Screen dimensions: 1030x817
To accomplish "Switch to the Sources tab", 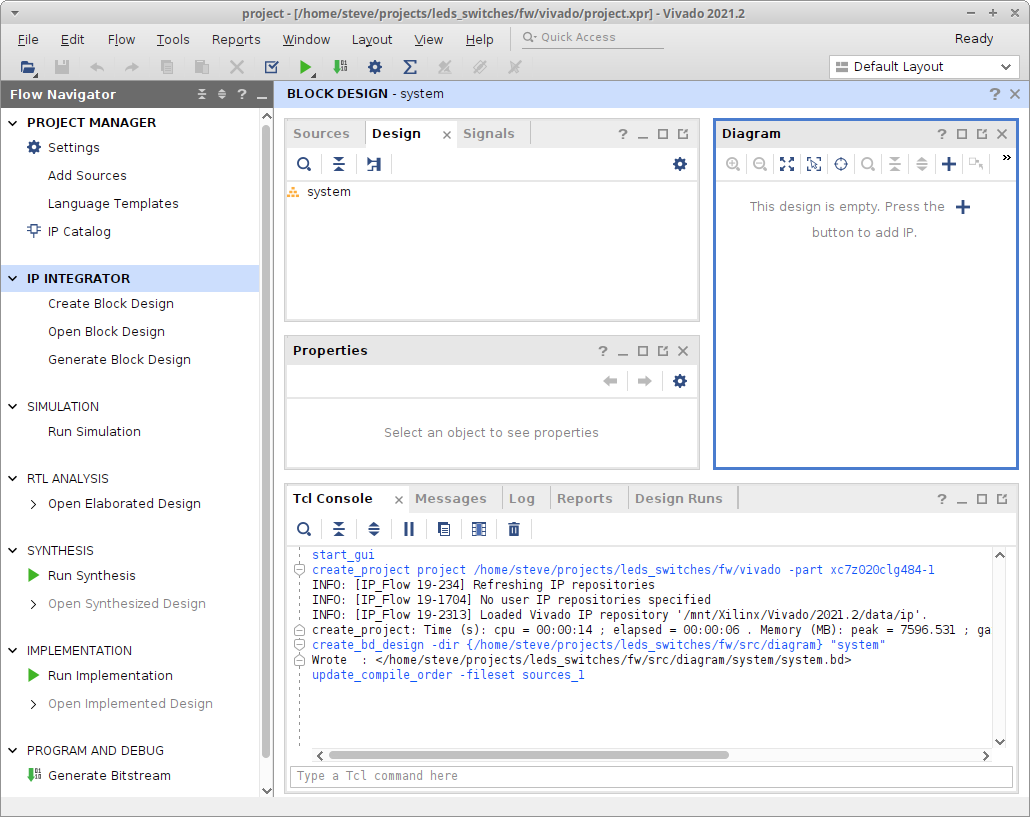I will [321, 133].
